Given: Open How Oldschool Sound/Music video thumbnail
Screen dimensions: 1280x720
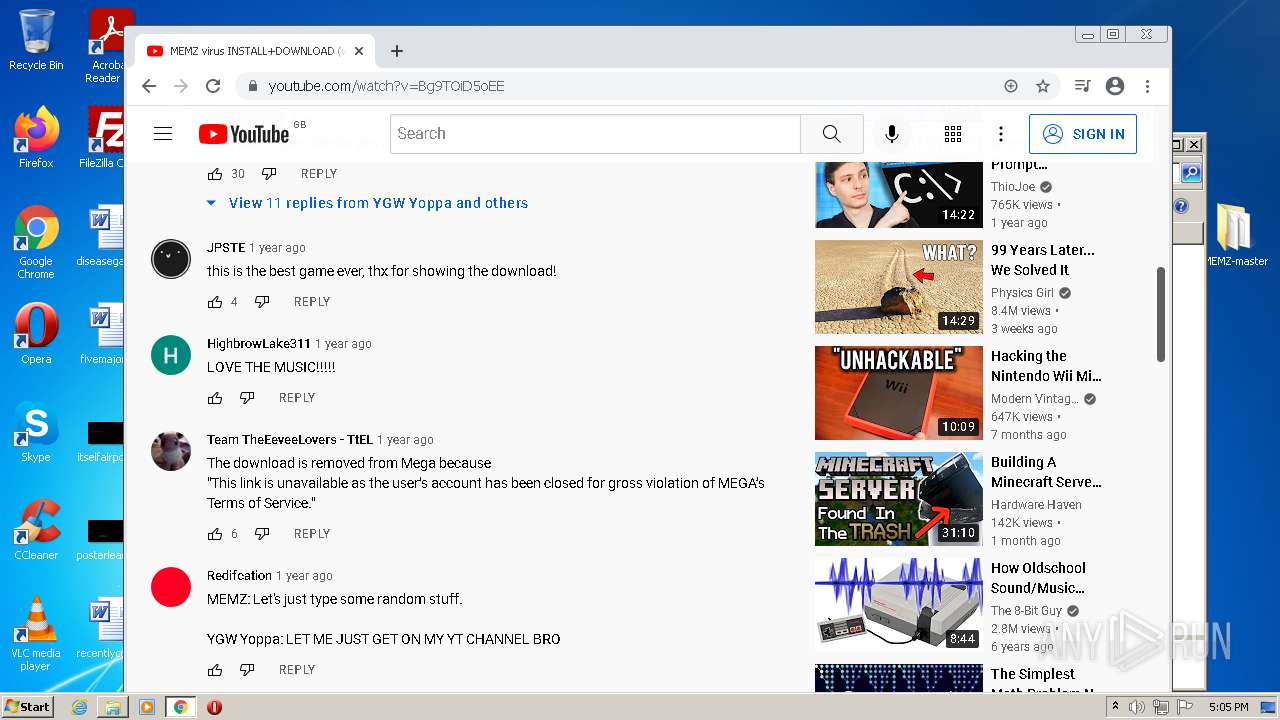Looking at the screenshot, I should (x=899, y=605).
